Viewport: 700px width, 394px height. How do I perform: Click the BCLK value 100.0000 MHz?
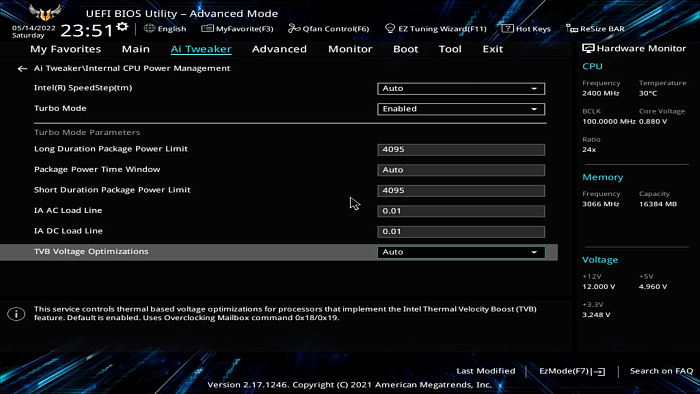pos(608,121)
